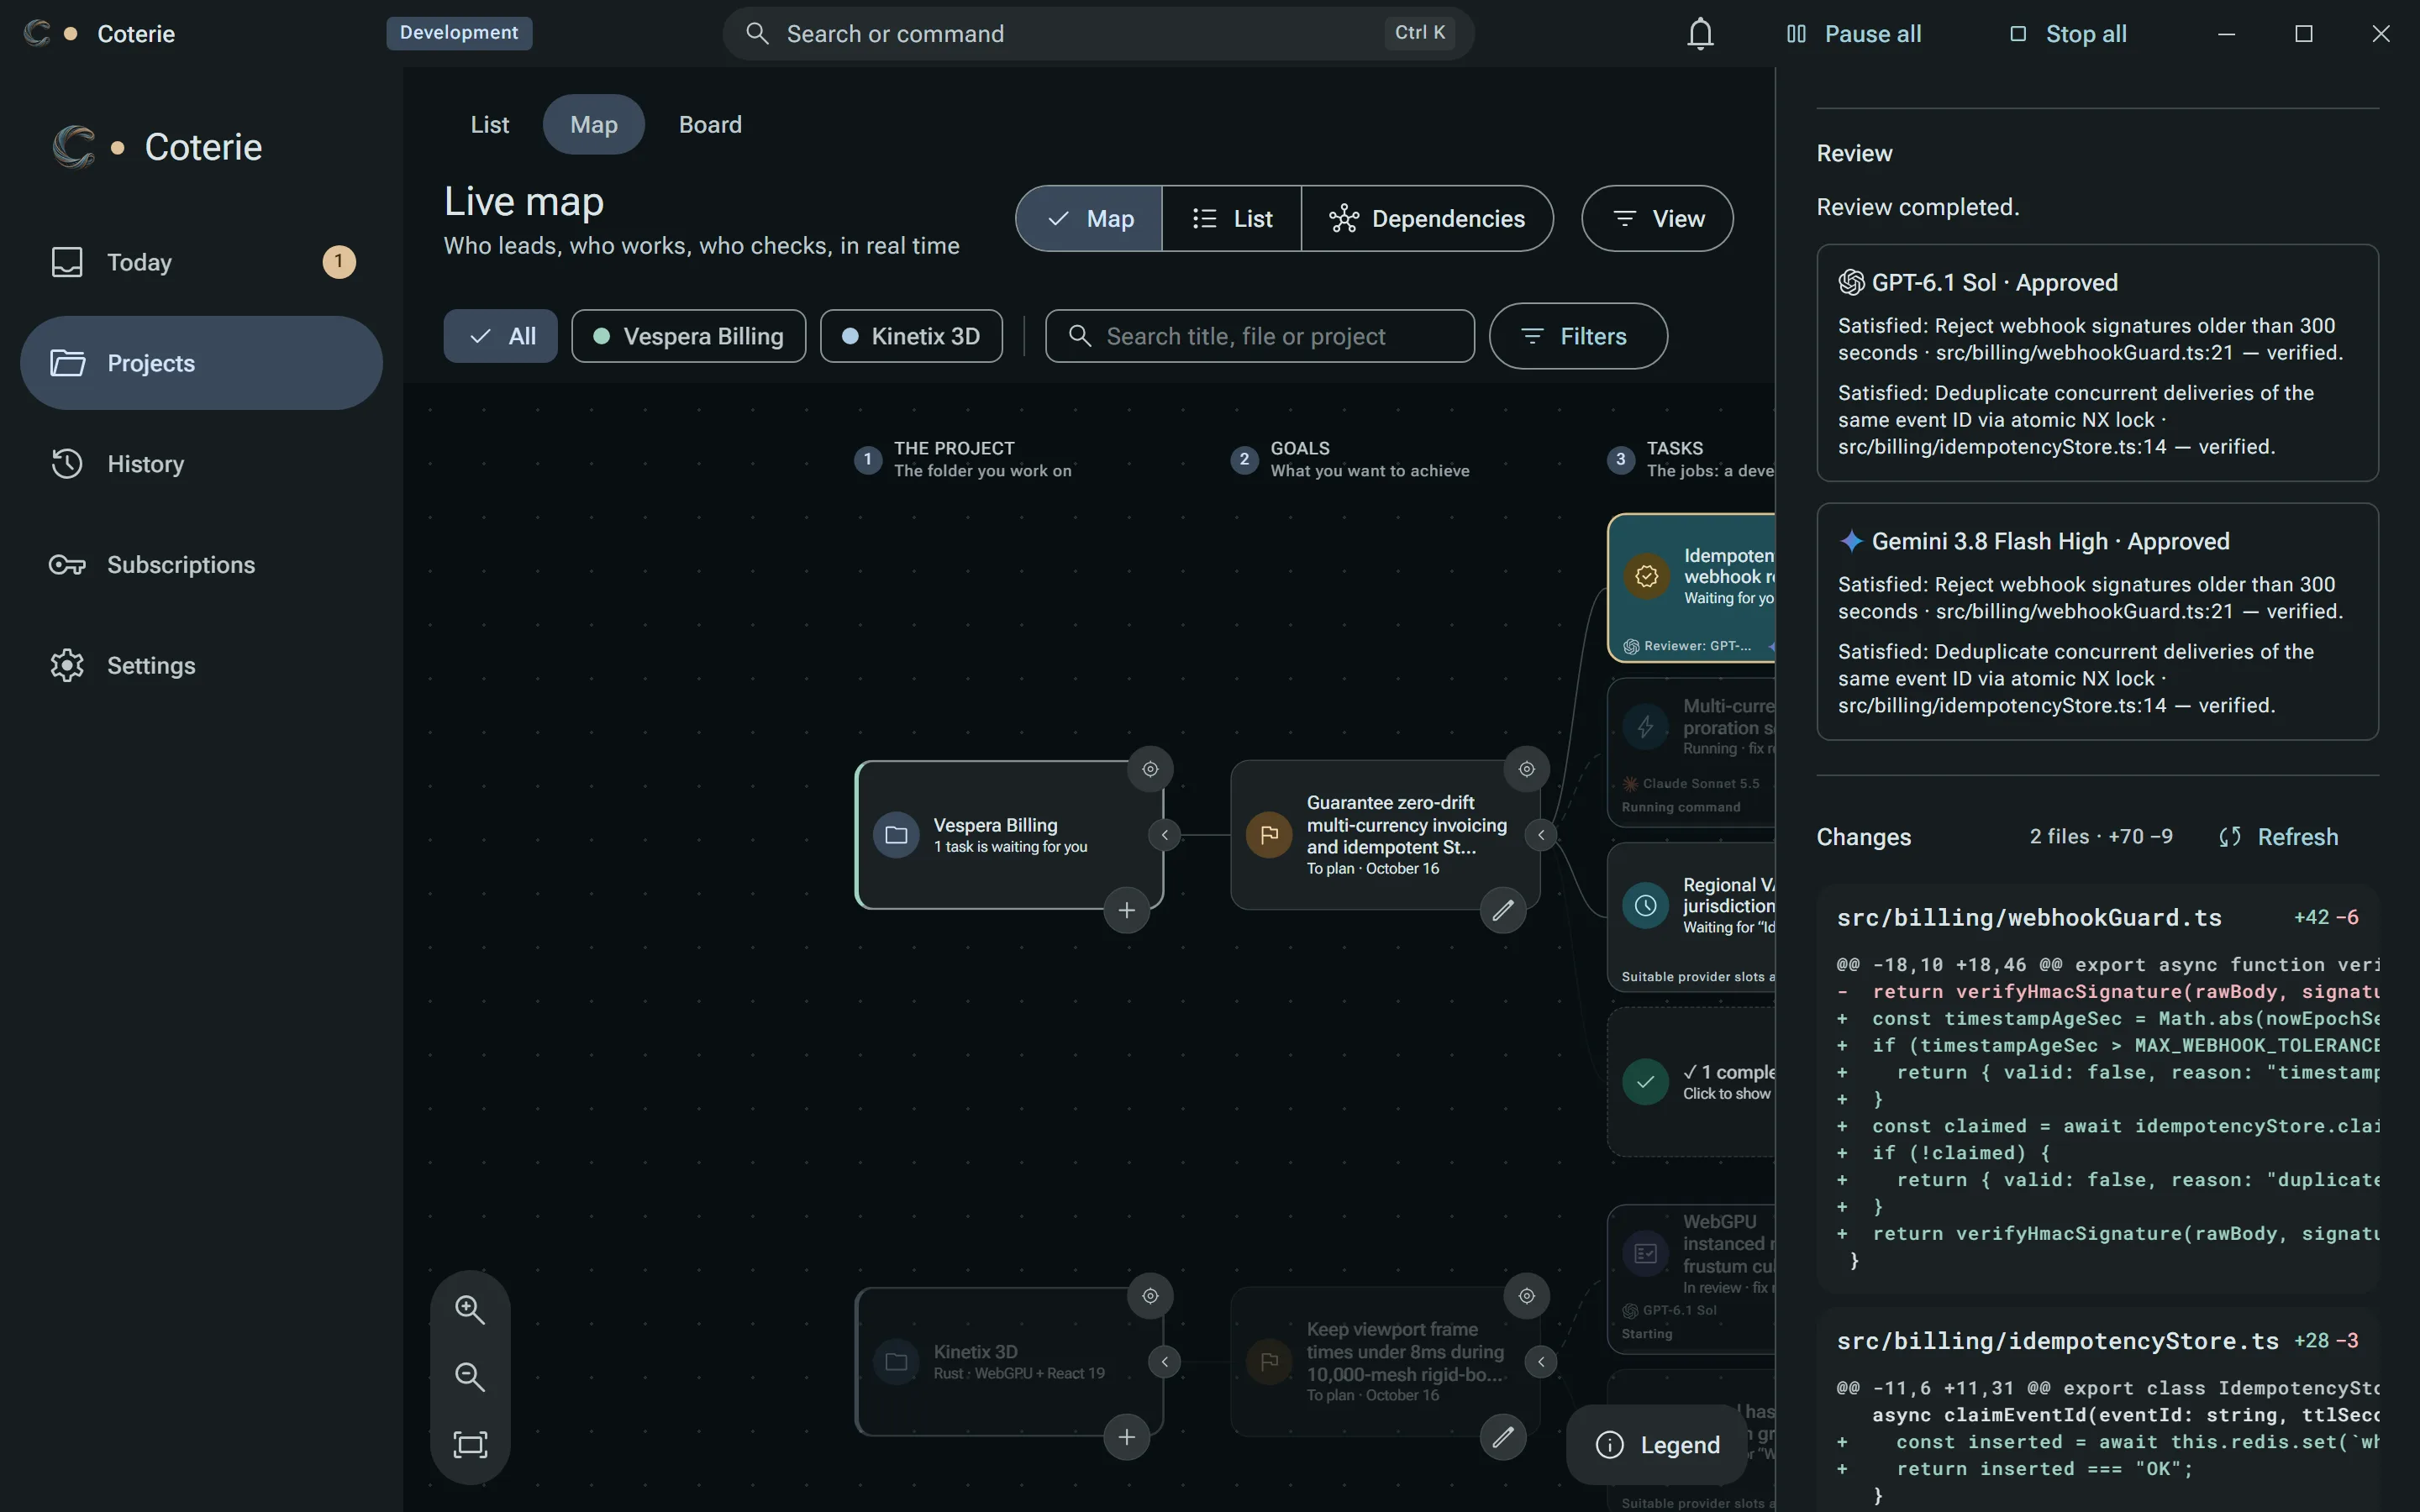Viewport: 2420px width, 1512px height.
Task: Collapse the Keep viewport goal chevron
Action: click(1541, 1362)
